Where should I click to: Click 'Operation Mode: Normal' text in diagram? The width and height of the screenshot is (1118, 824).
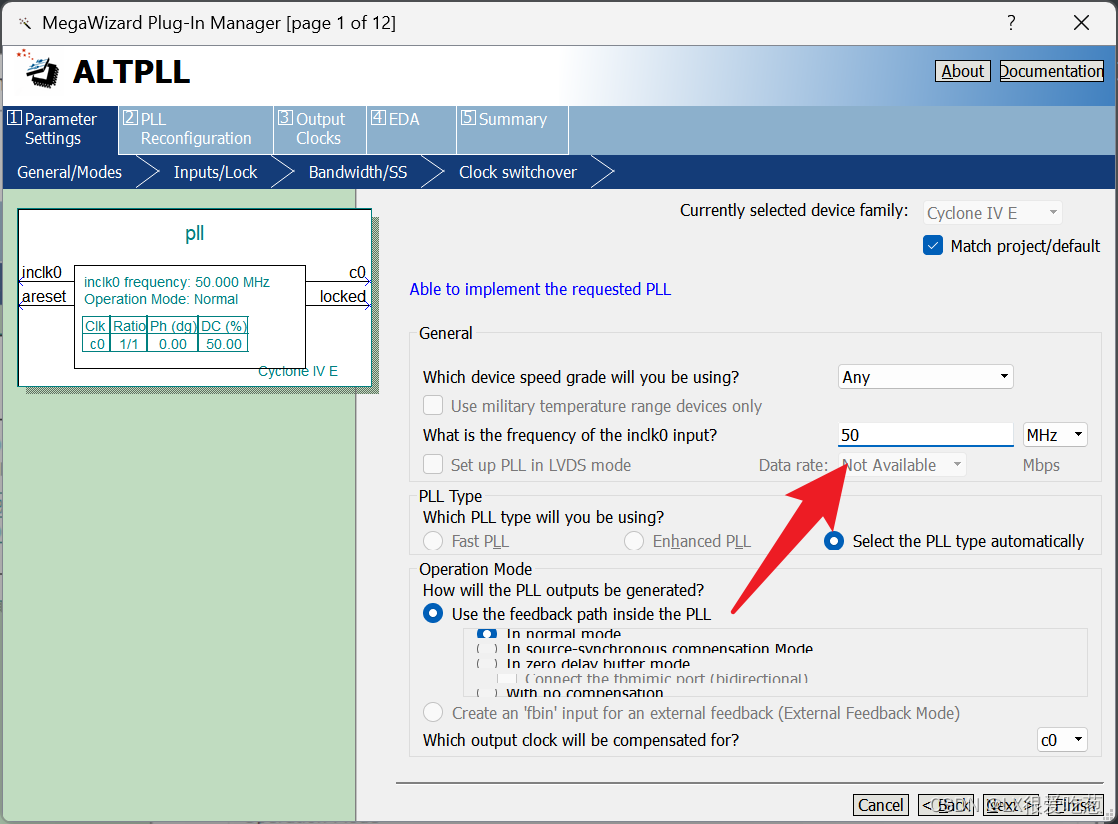161,299
